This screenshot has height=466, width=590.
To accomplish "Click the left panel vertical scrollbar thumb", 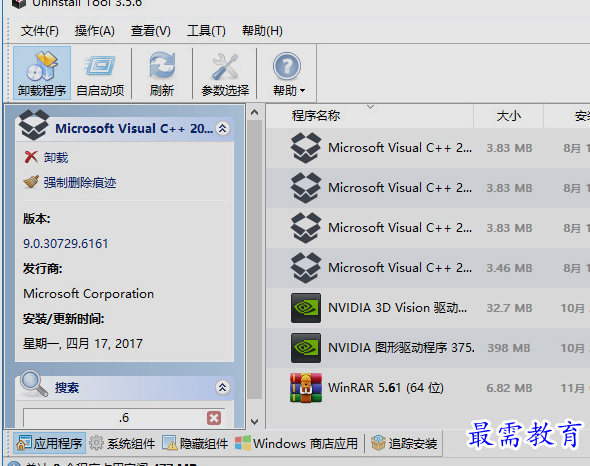I will point(254,260).
